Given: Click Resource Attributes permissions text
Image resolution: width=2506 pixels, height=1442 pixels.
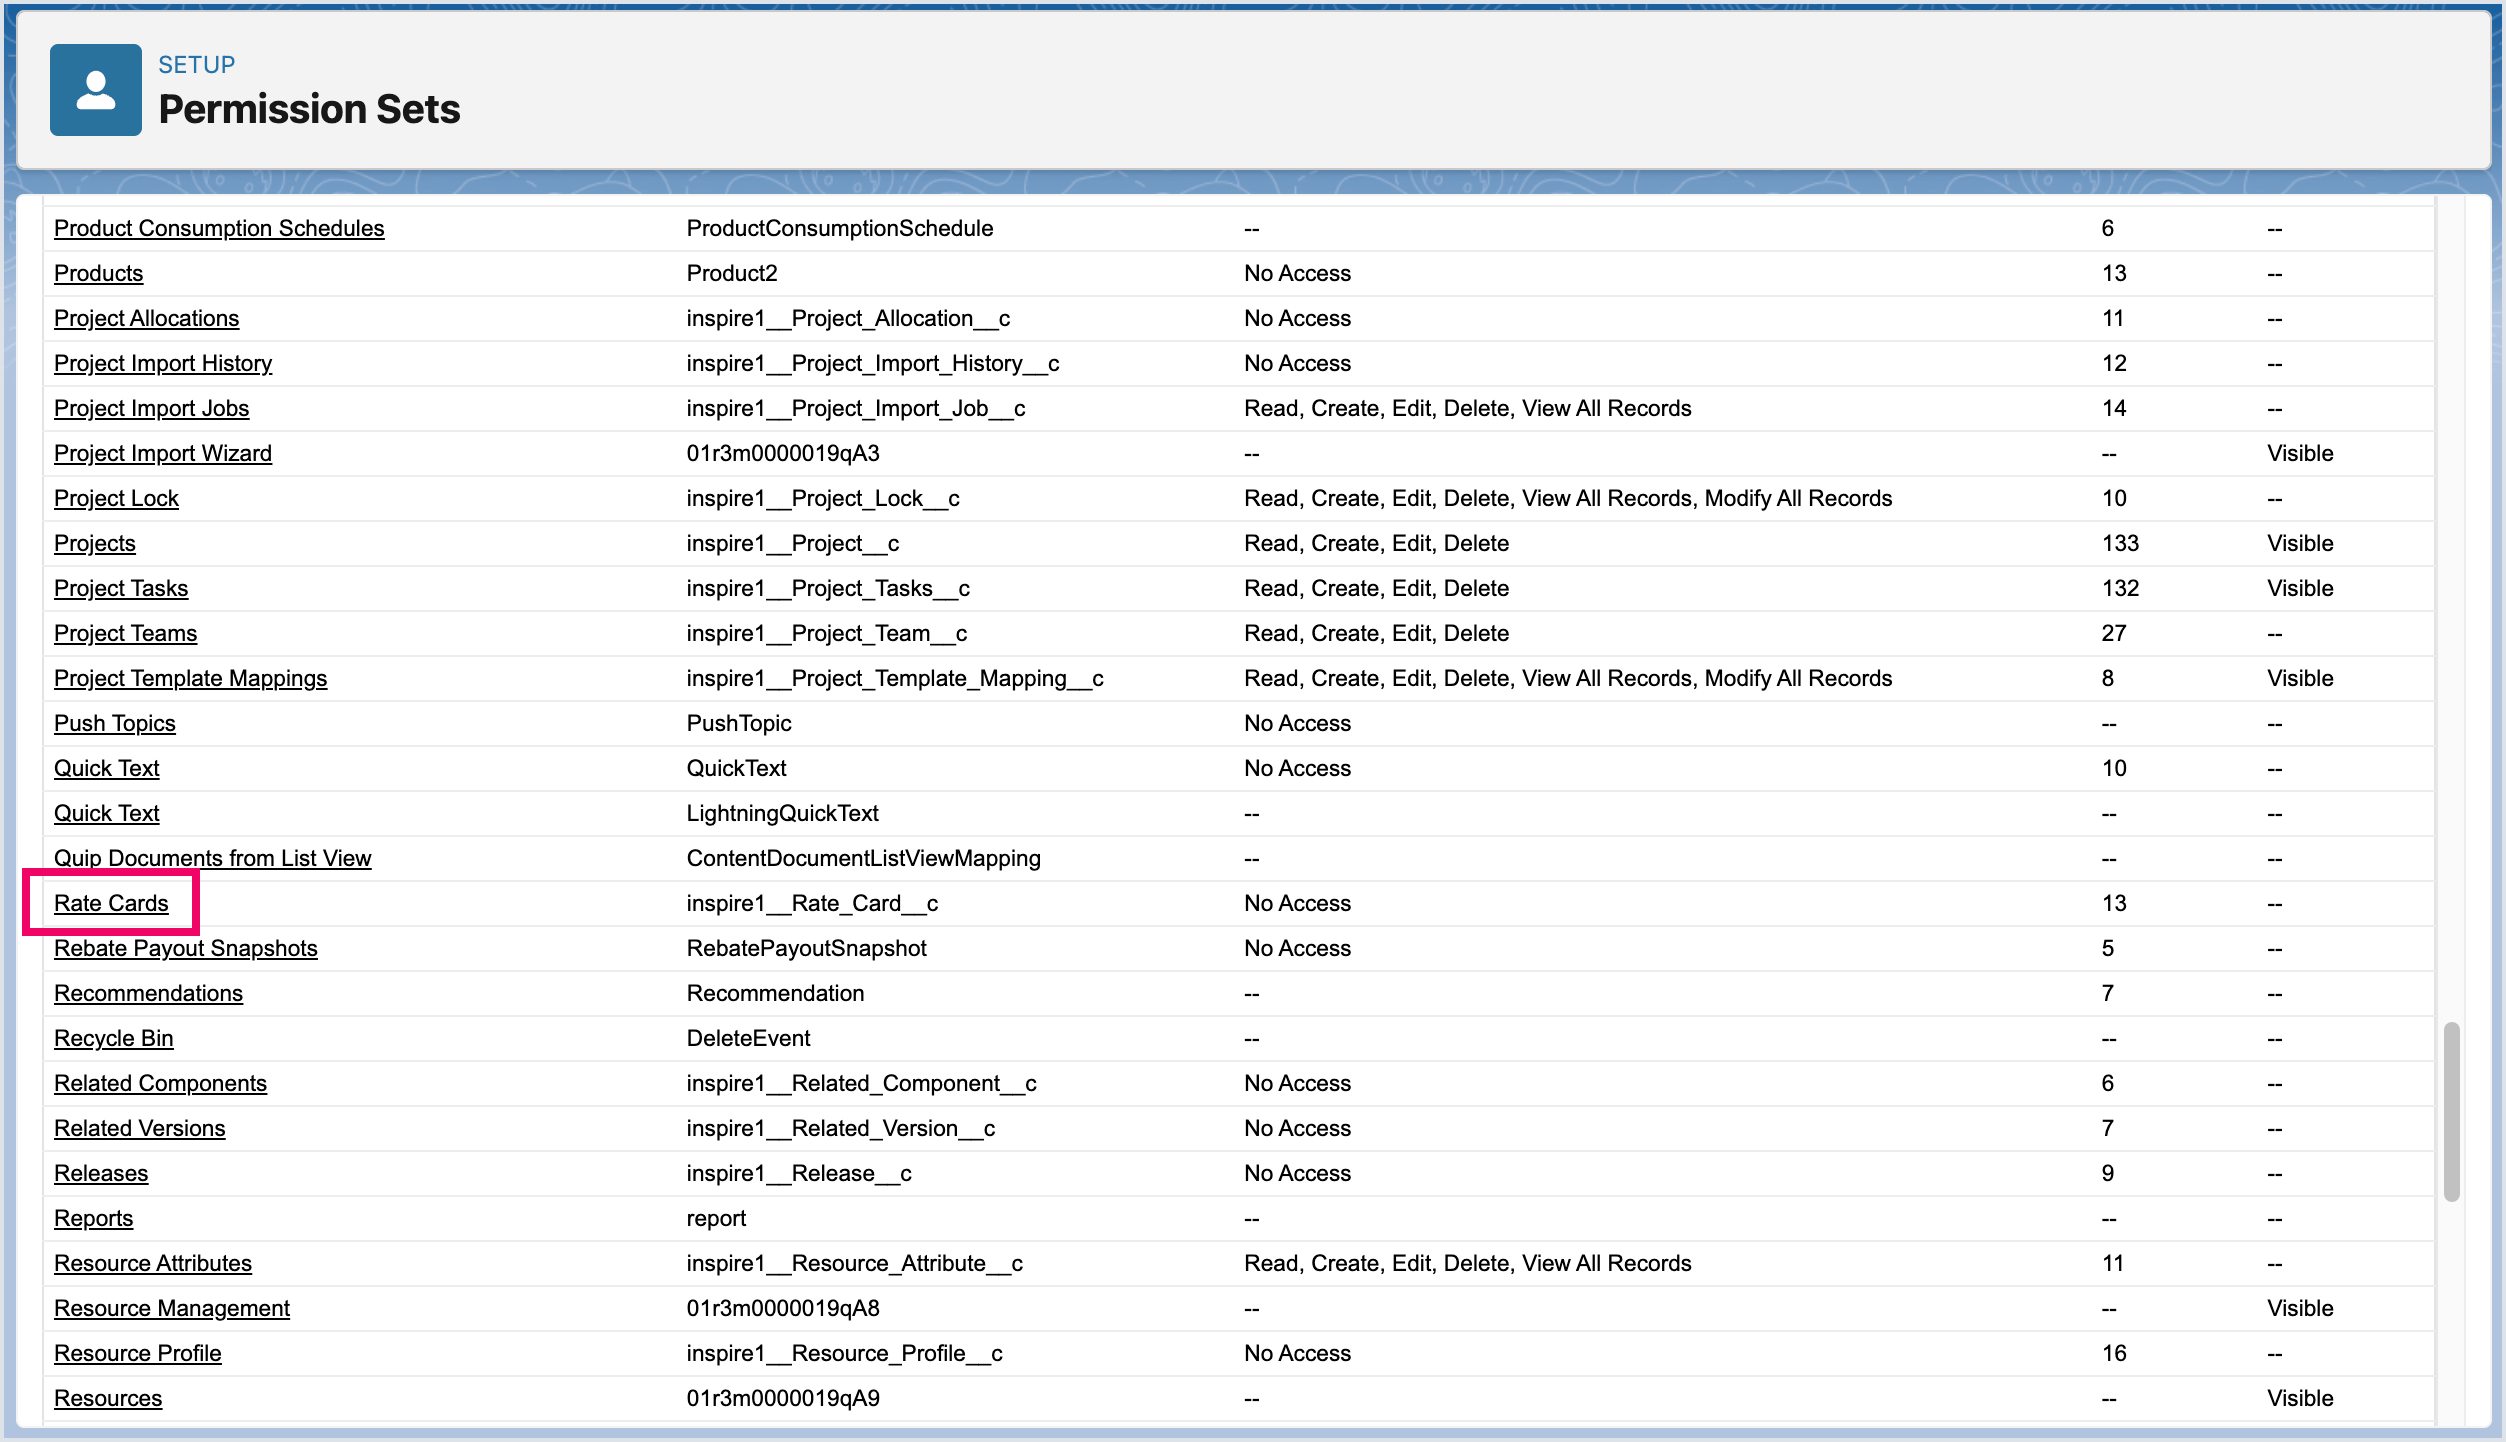Looking at the screenshot, I should tap(1468, 1263).
